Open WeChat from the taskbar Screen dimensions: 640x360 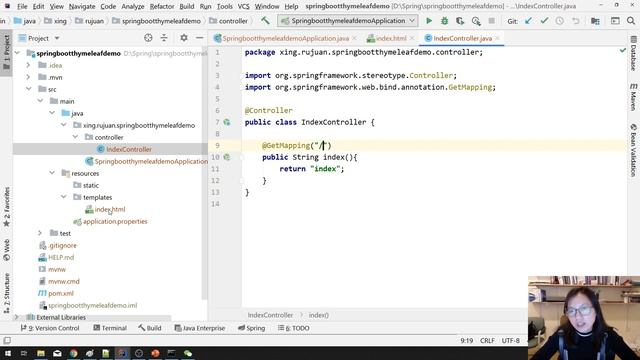(188, 353)
